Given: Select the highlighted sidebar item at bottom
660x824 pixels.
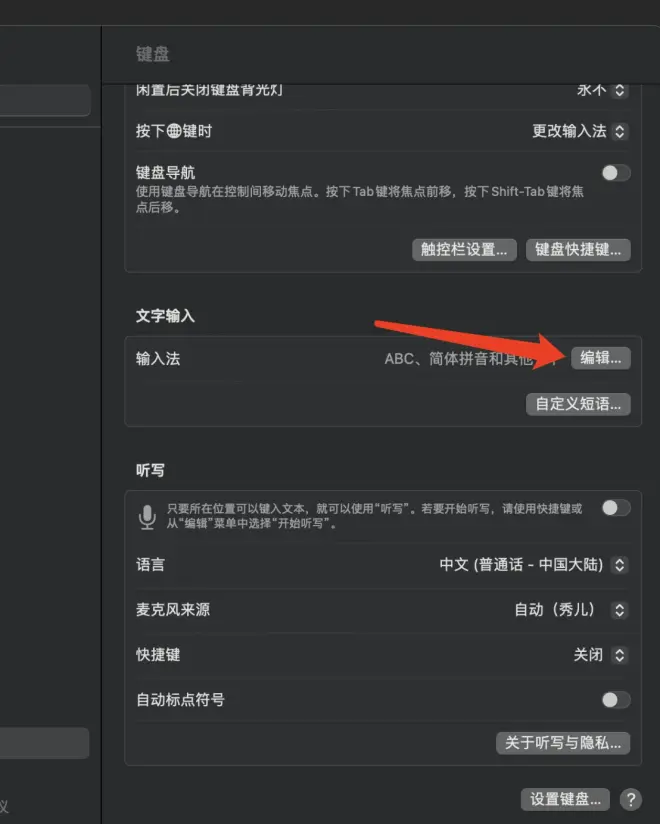Looking at the screenshot, I should [45, 743].
